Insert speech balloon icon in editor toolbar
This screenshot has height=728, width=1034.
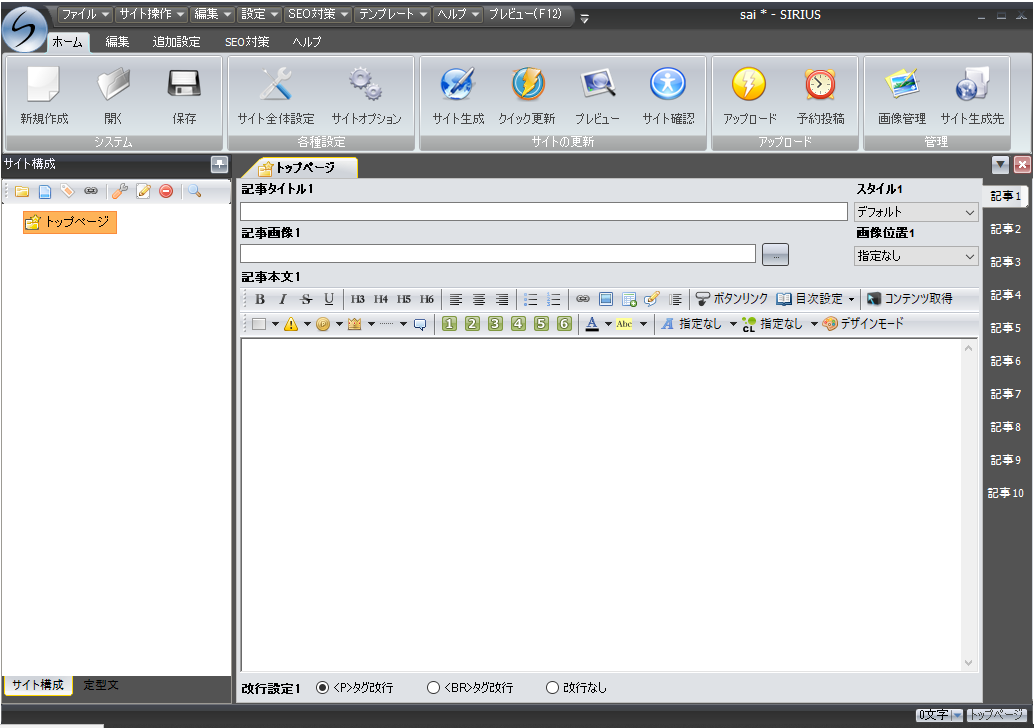[419, 324]
